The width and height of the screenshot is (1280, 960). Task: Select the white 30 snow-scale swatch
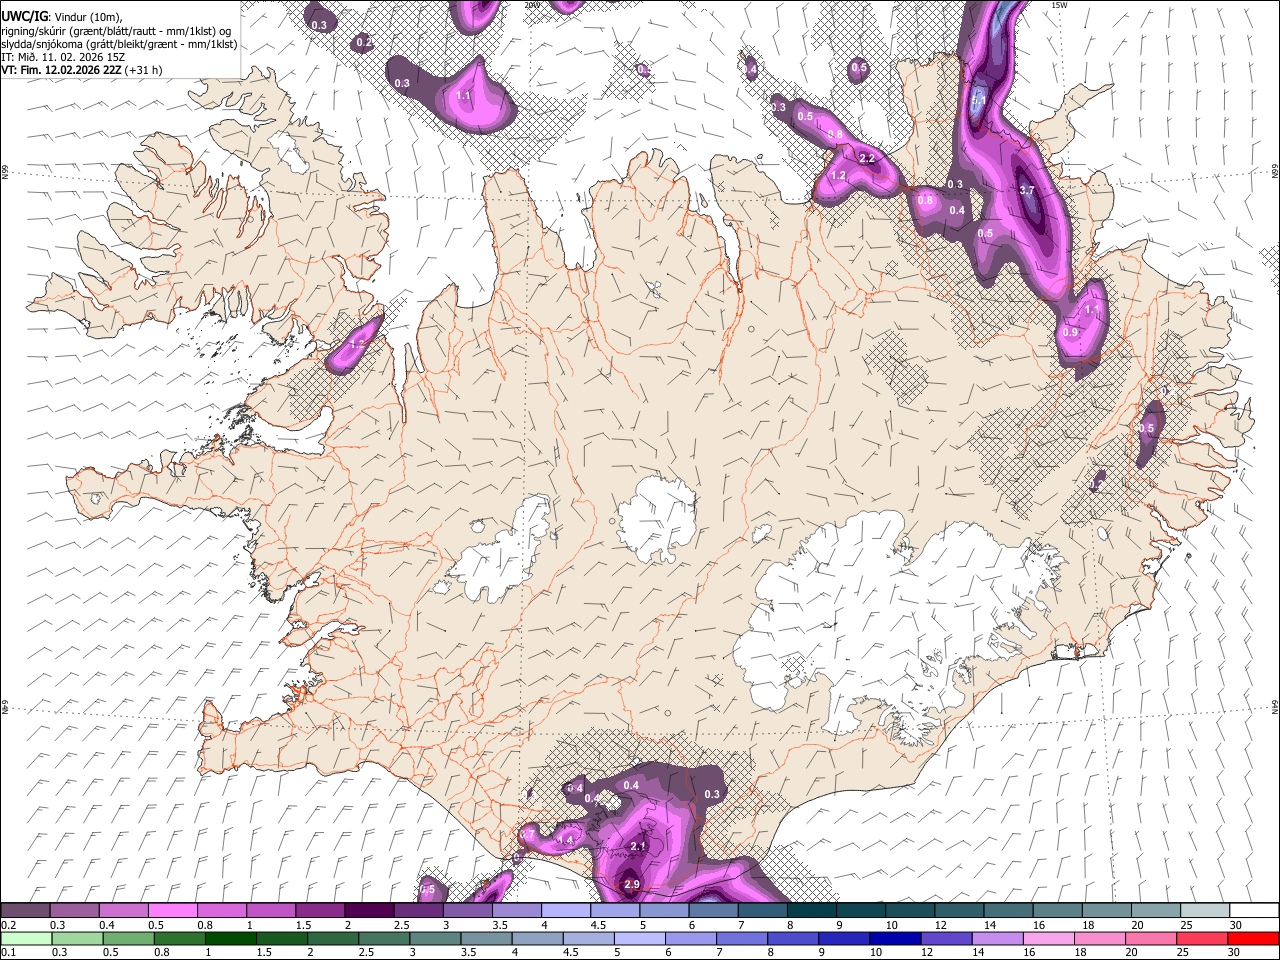1254,911
